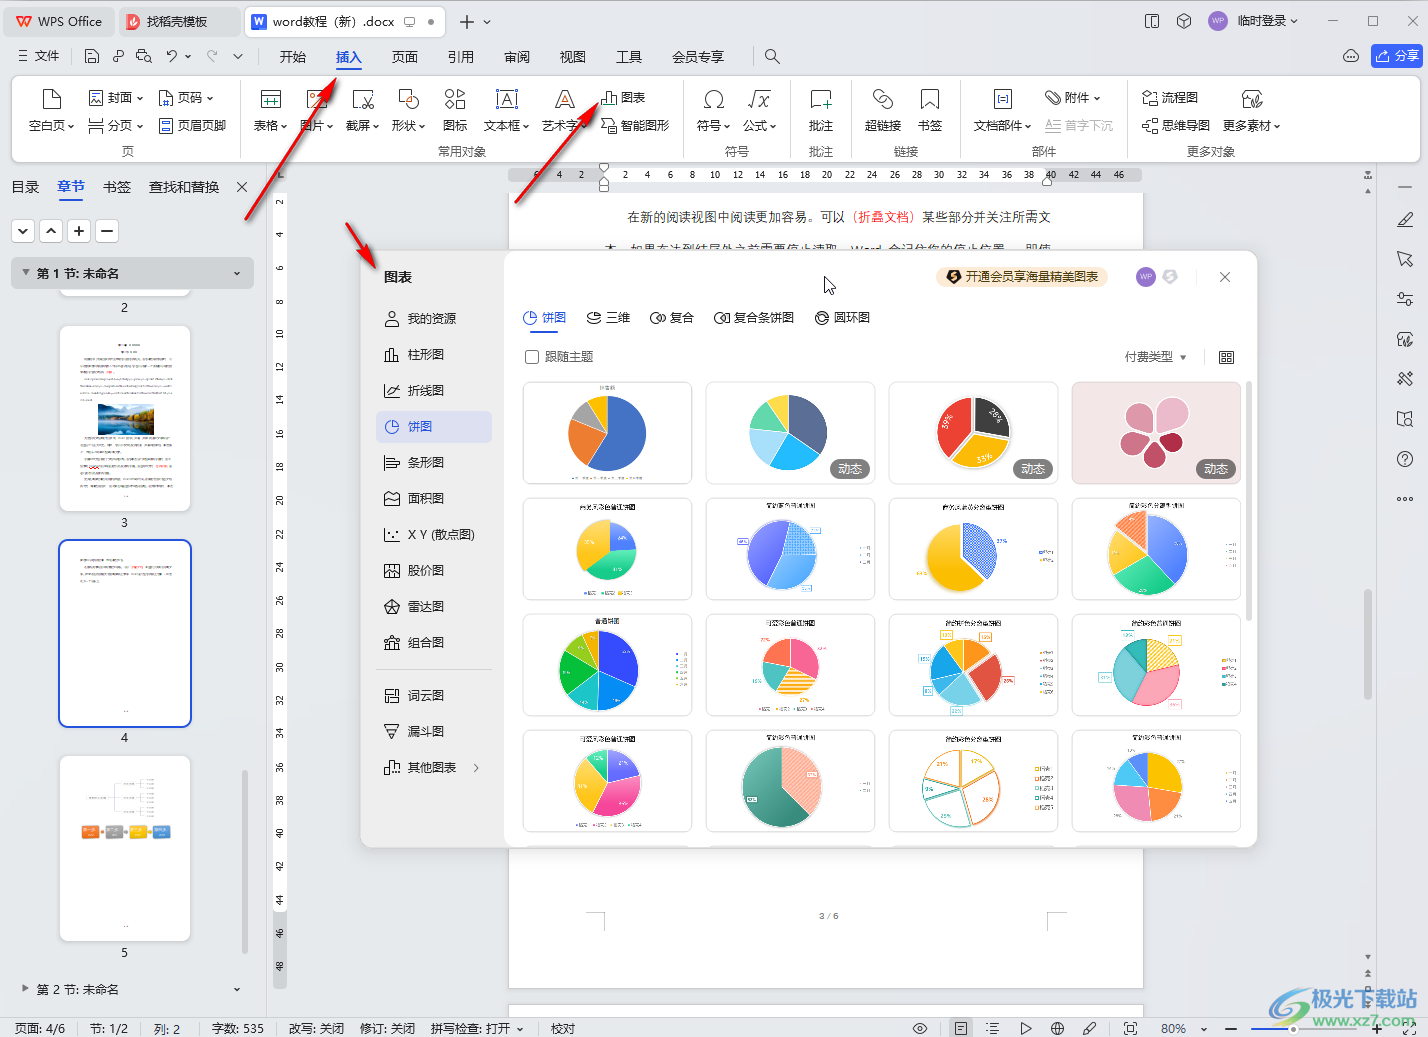The width and height of the screenshot is (1428, 1037).
Task: Click the 图表 chart button in the ribbon
Action: pos(623,98)
